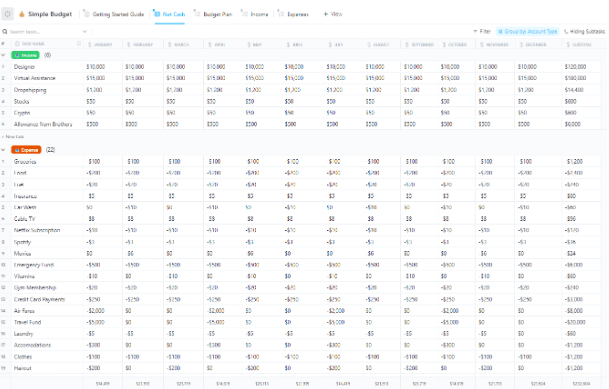Open the Air Fares task
This screenshot has width=609, height=389.
[24, 311]
